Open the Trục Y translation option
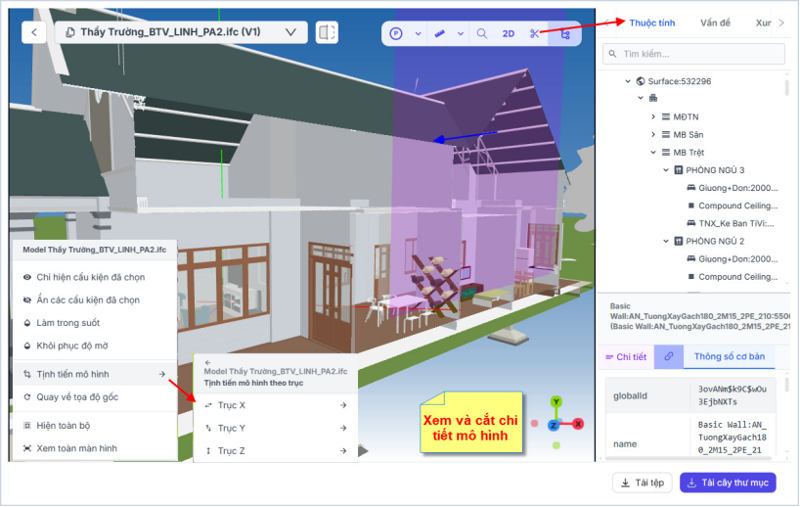This screenshot has height=507, width=800. [x=276, y=428]
